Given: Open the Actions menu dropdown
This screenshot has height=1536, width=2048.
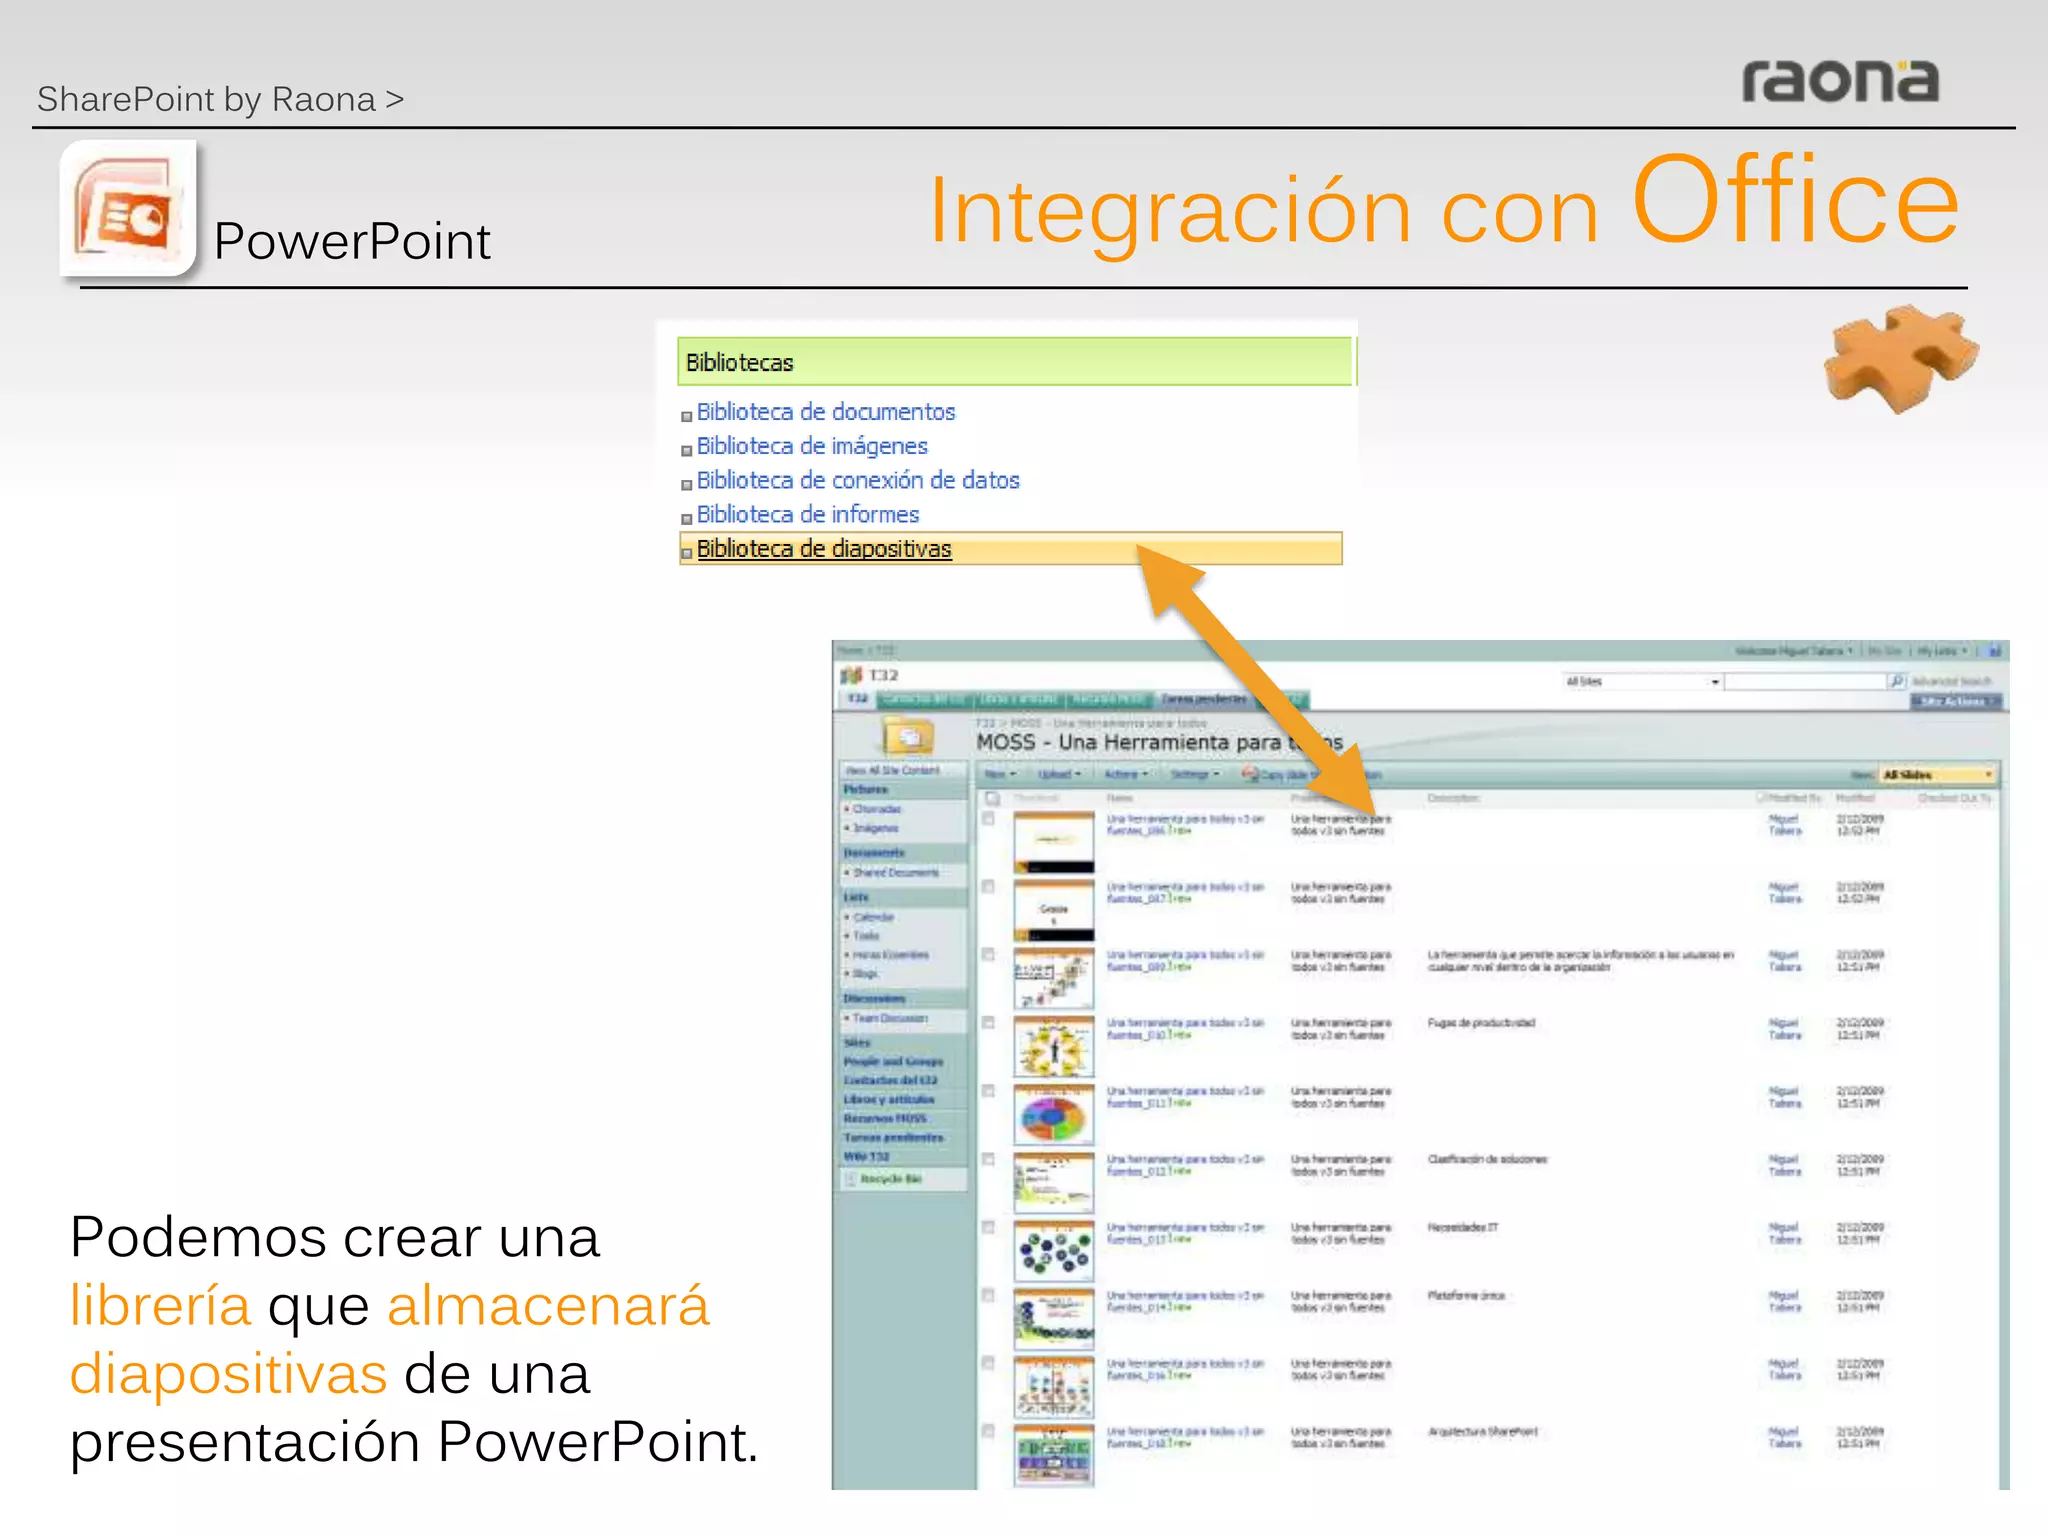Looking at the screenshot, I should pos(1126,774).
